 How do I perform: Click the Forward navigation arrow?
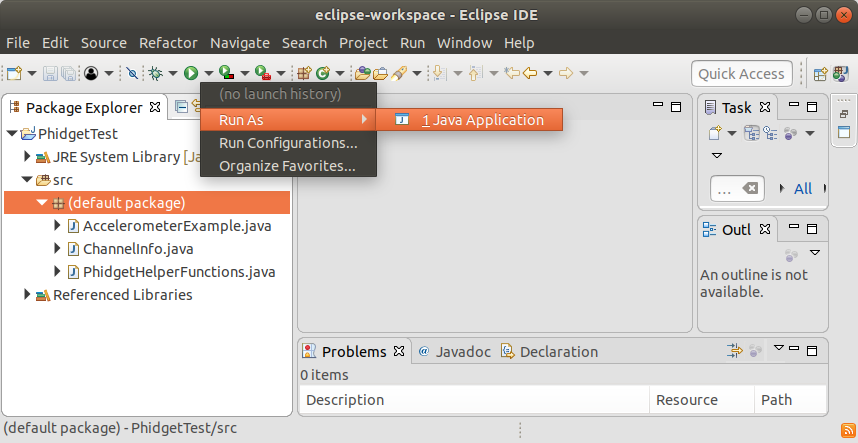pyautogui.click(x=566, y=73)
